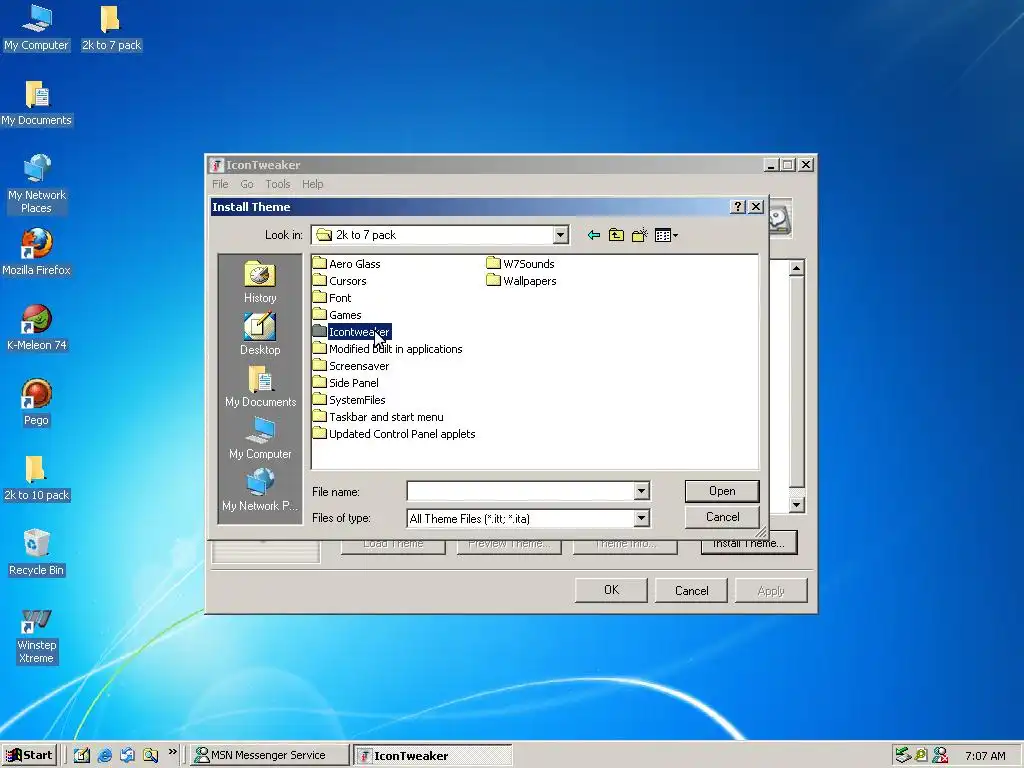Screen dimensions: 1024x768
Task: Go to Desktop in places bar
Action: click(260, 334)
